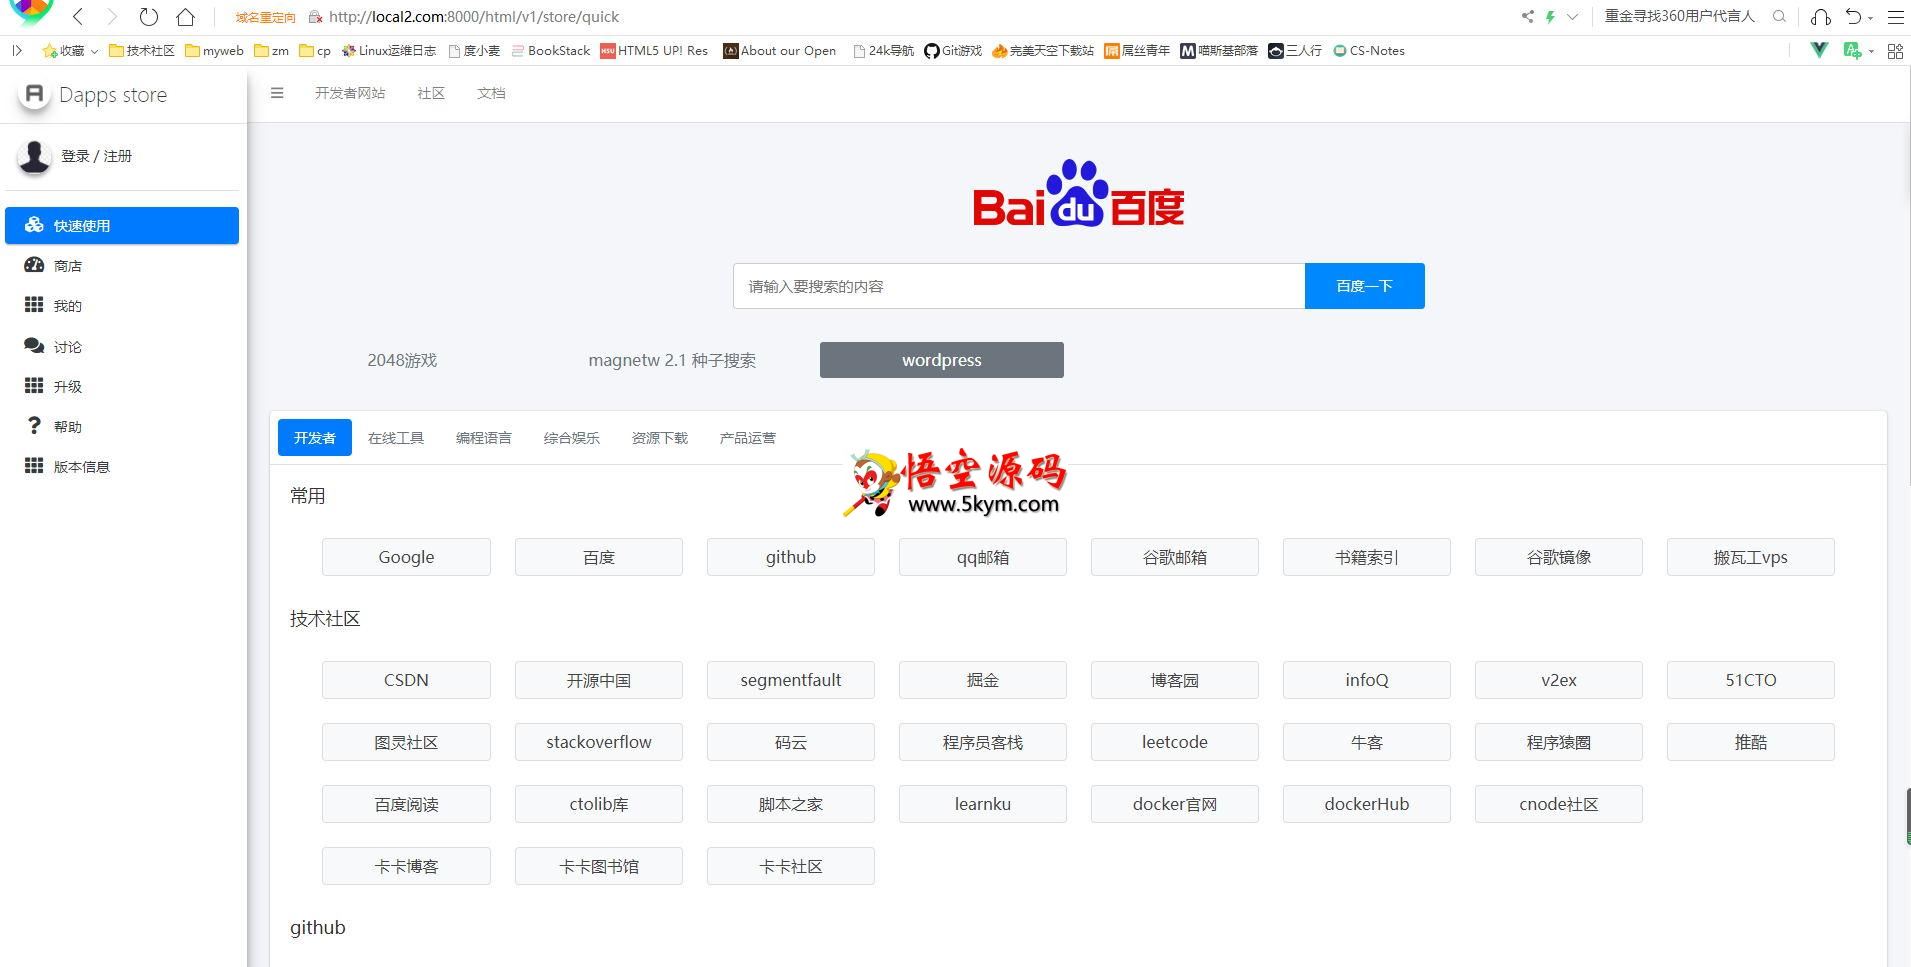
Task: Click the browser undo arrow icon
Action: click(x=1854, y=16)
